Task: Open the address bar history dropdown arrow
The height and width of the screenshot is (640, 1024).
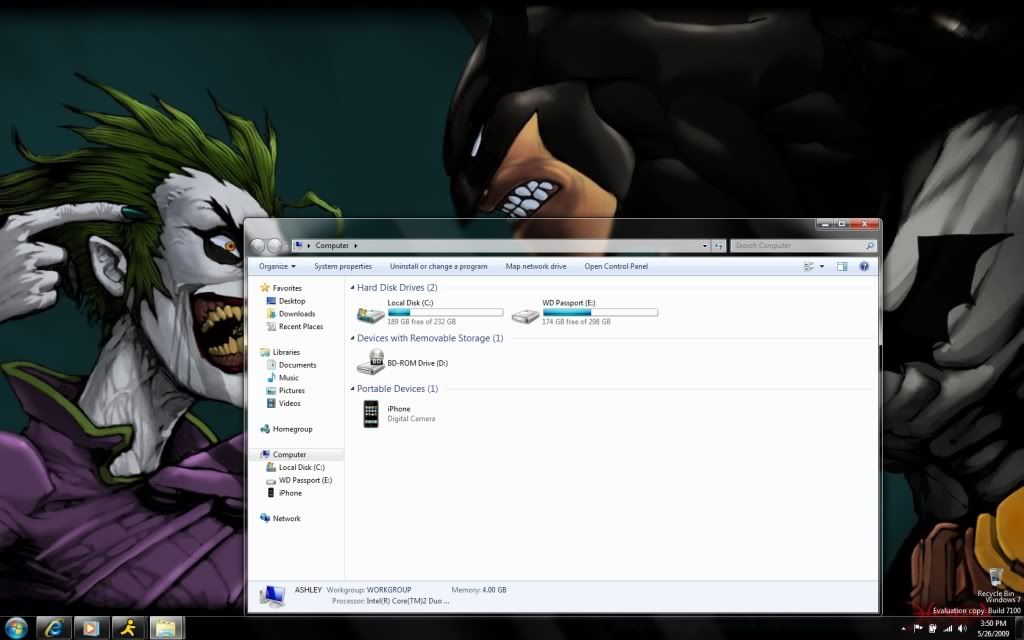Action: point(705,246)
